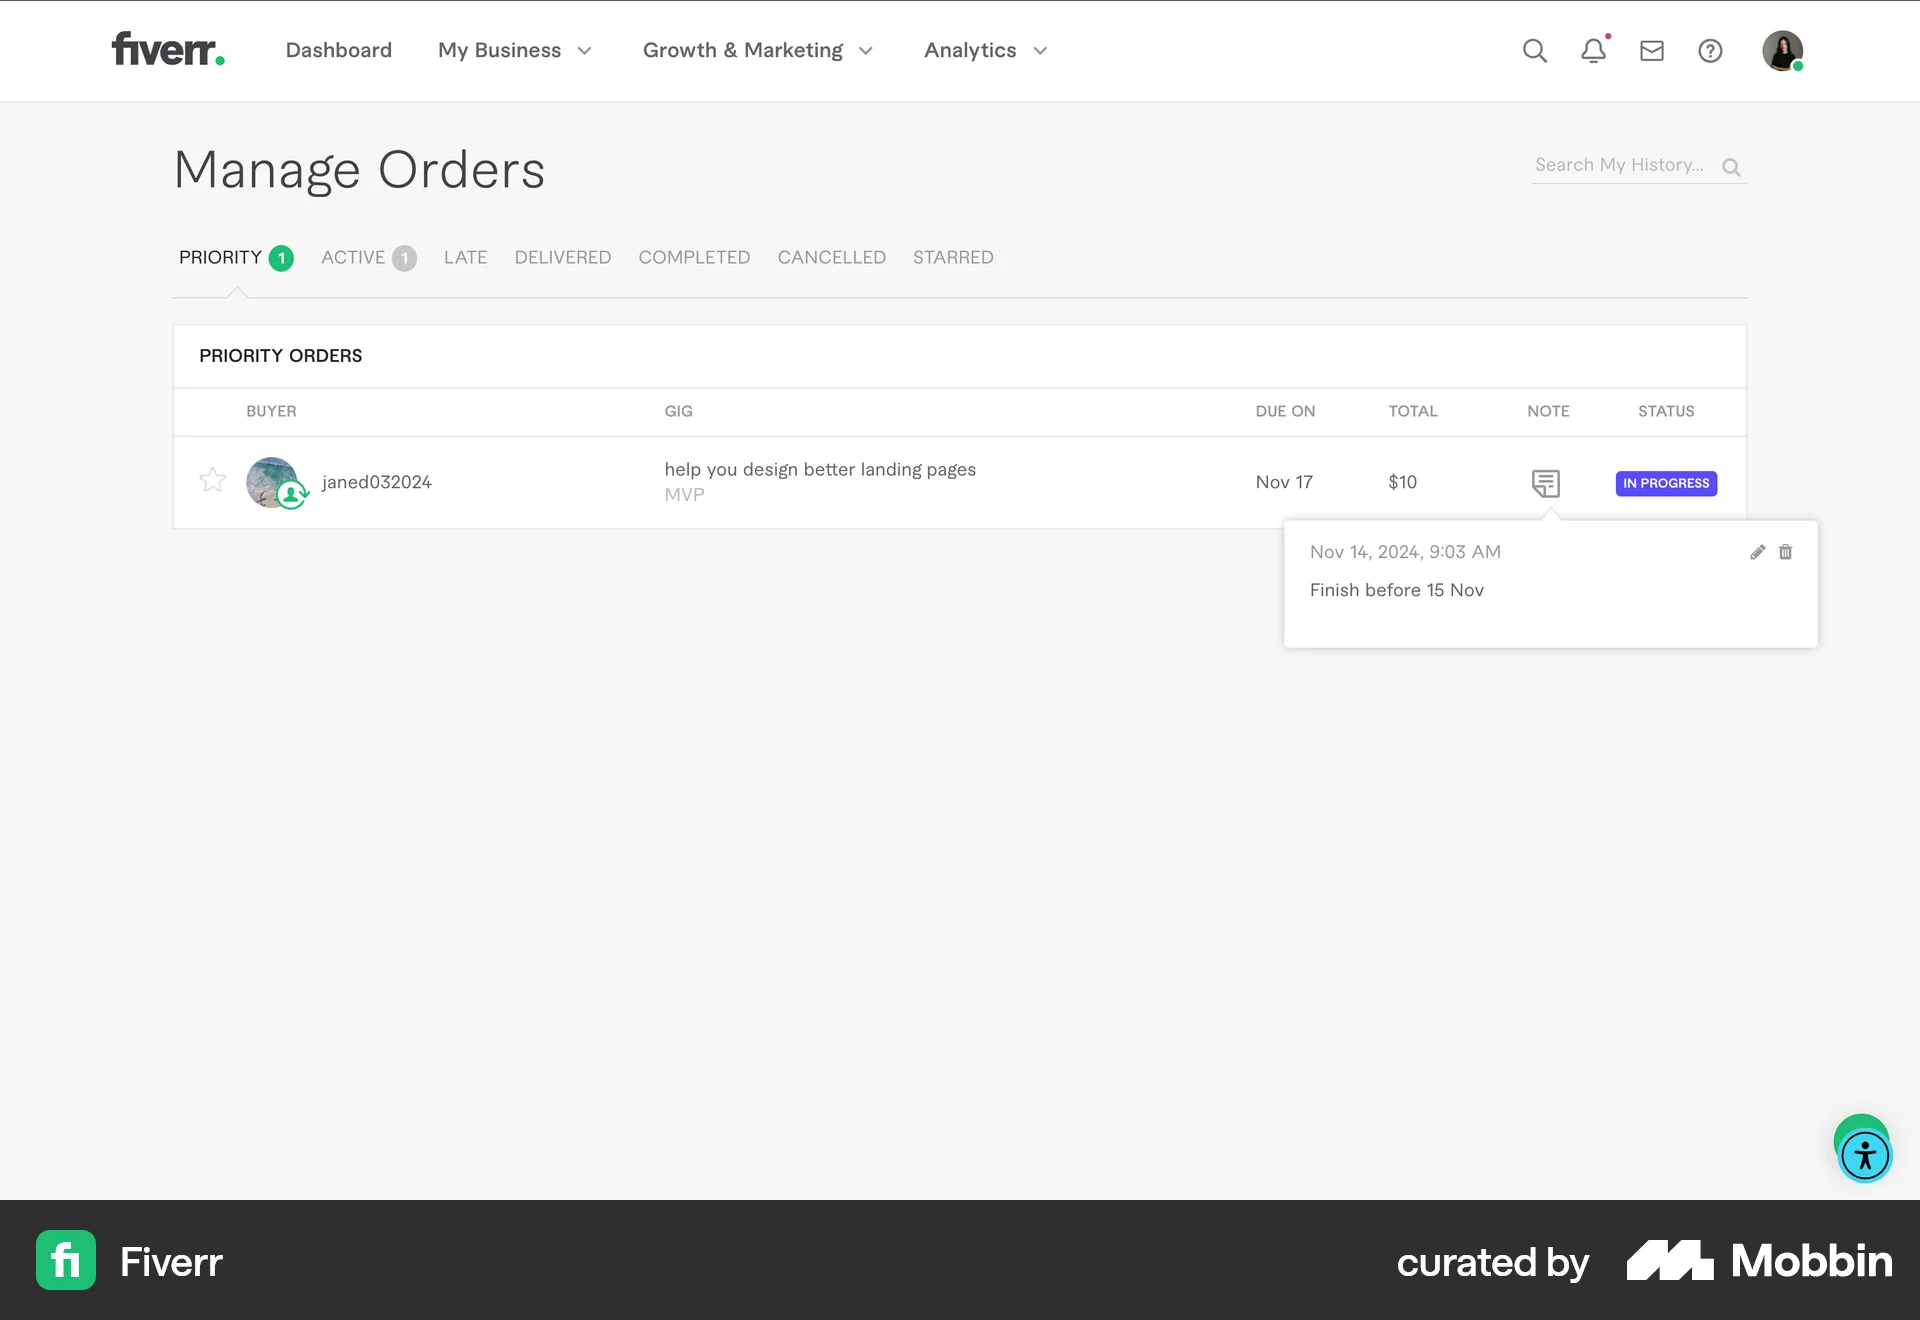Expand the My Business dropdown
This screenshot has width=1920, height=1320.
[x=515, y=51]
